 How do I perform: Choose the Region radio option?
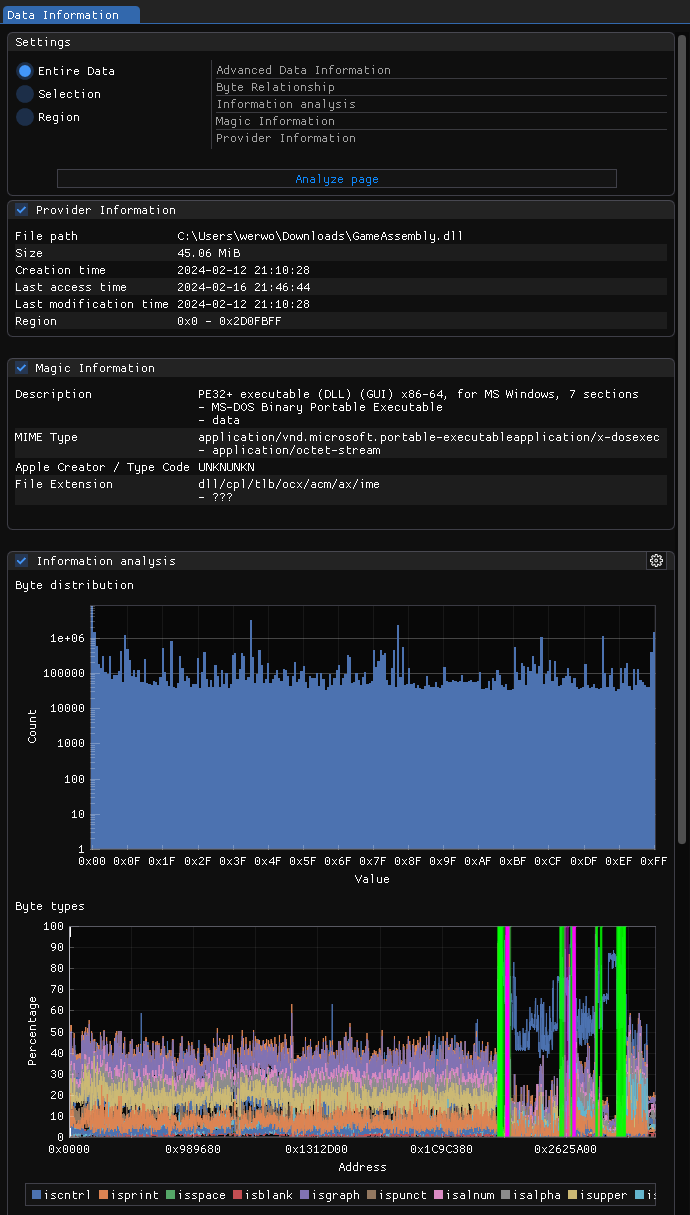pyautogui.click(x=25, y=117)
